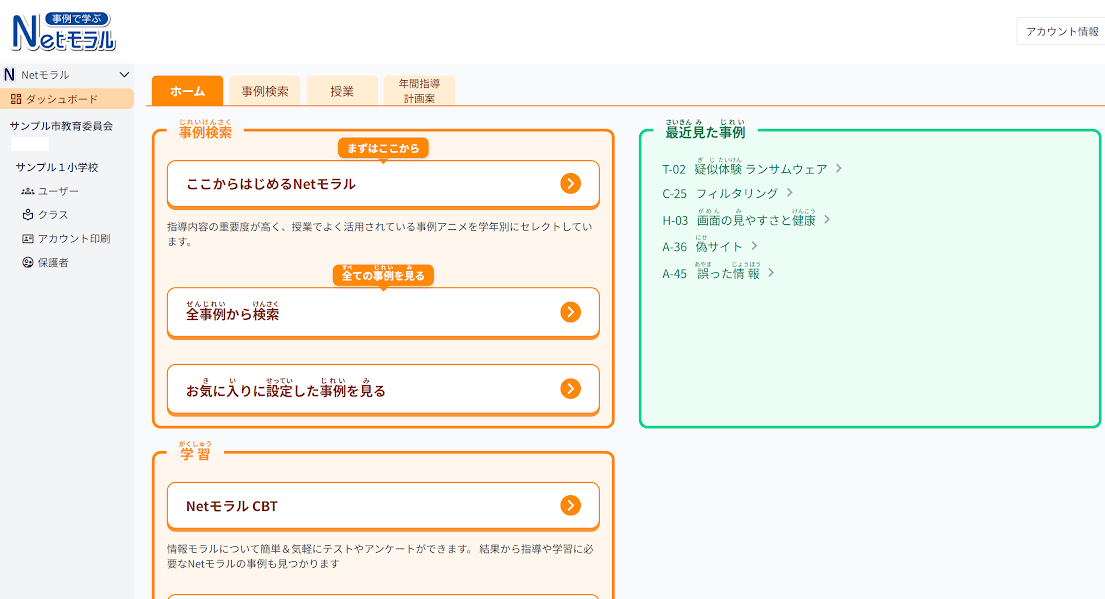Open 全事例から検索

(383, 312)
